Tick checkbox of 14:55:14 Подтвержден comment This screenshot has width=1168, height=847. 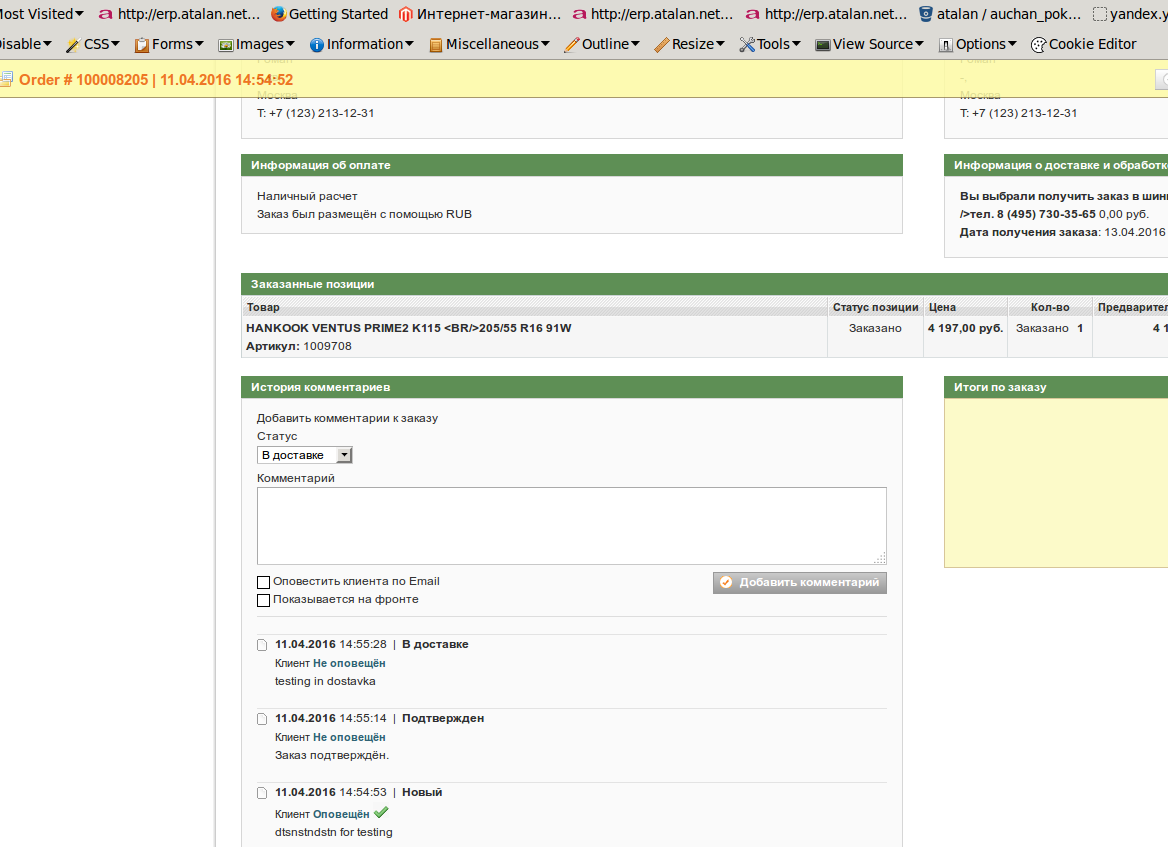click(x=262, y=719)
